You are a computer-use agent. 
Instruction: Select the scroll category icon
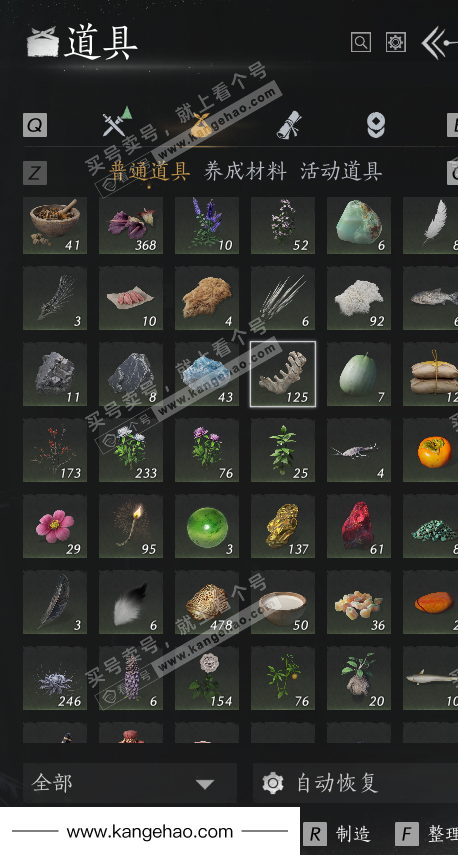(289, 124)
